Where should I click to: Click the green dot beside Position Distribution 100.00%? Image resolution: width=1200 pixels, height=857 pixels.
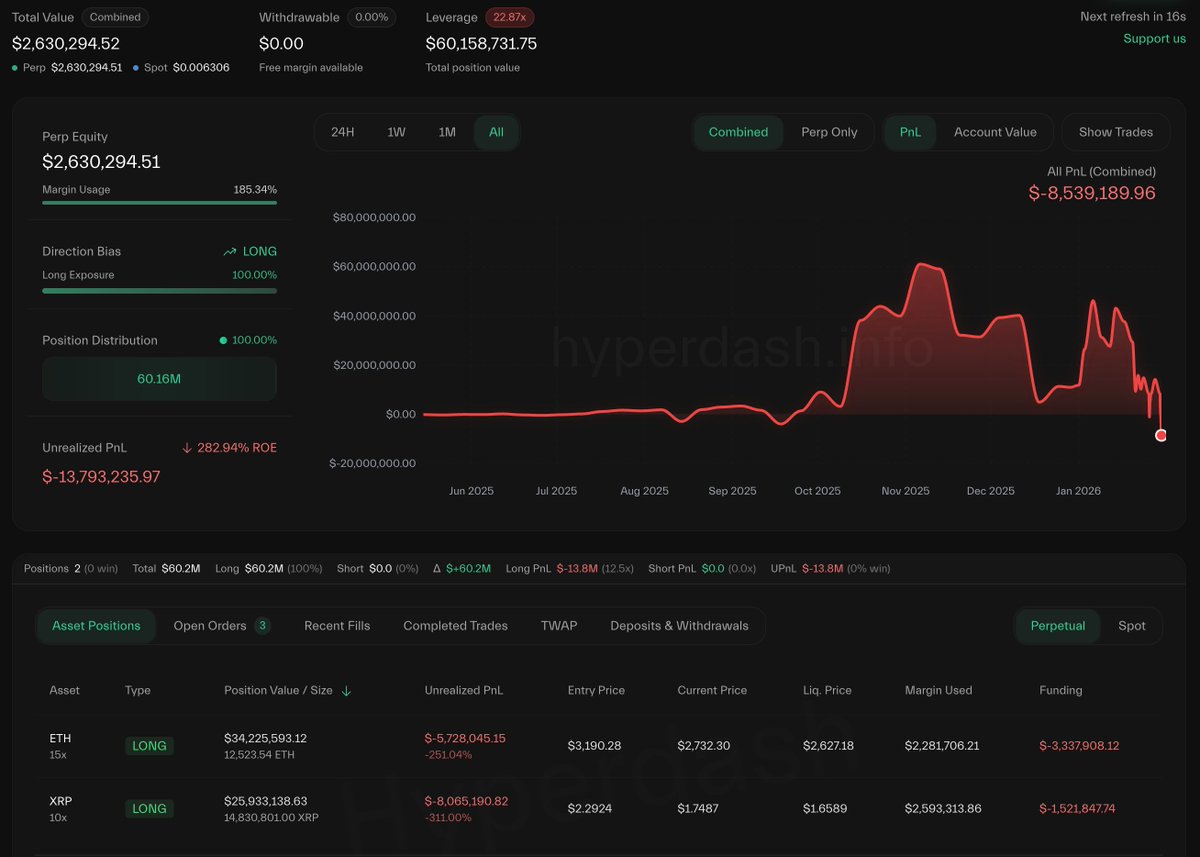[223, 341]
